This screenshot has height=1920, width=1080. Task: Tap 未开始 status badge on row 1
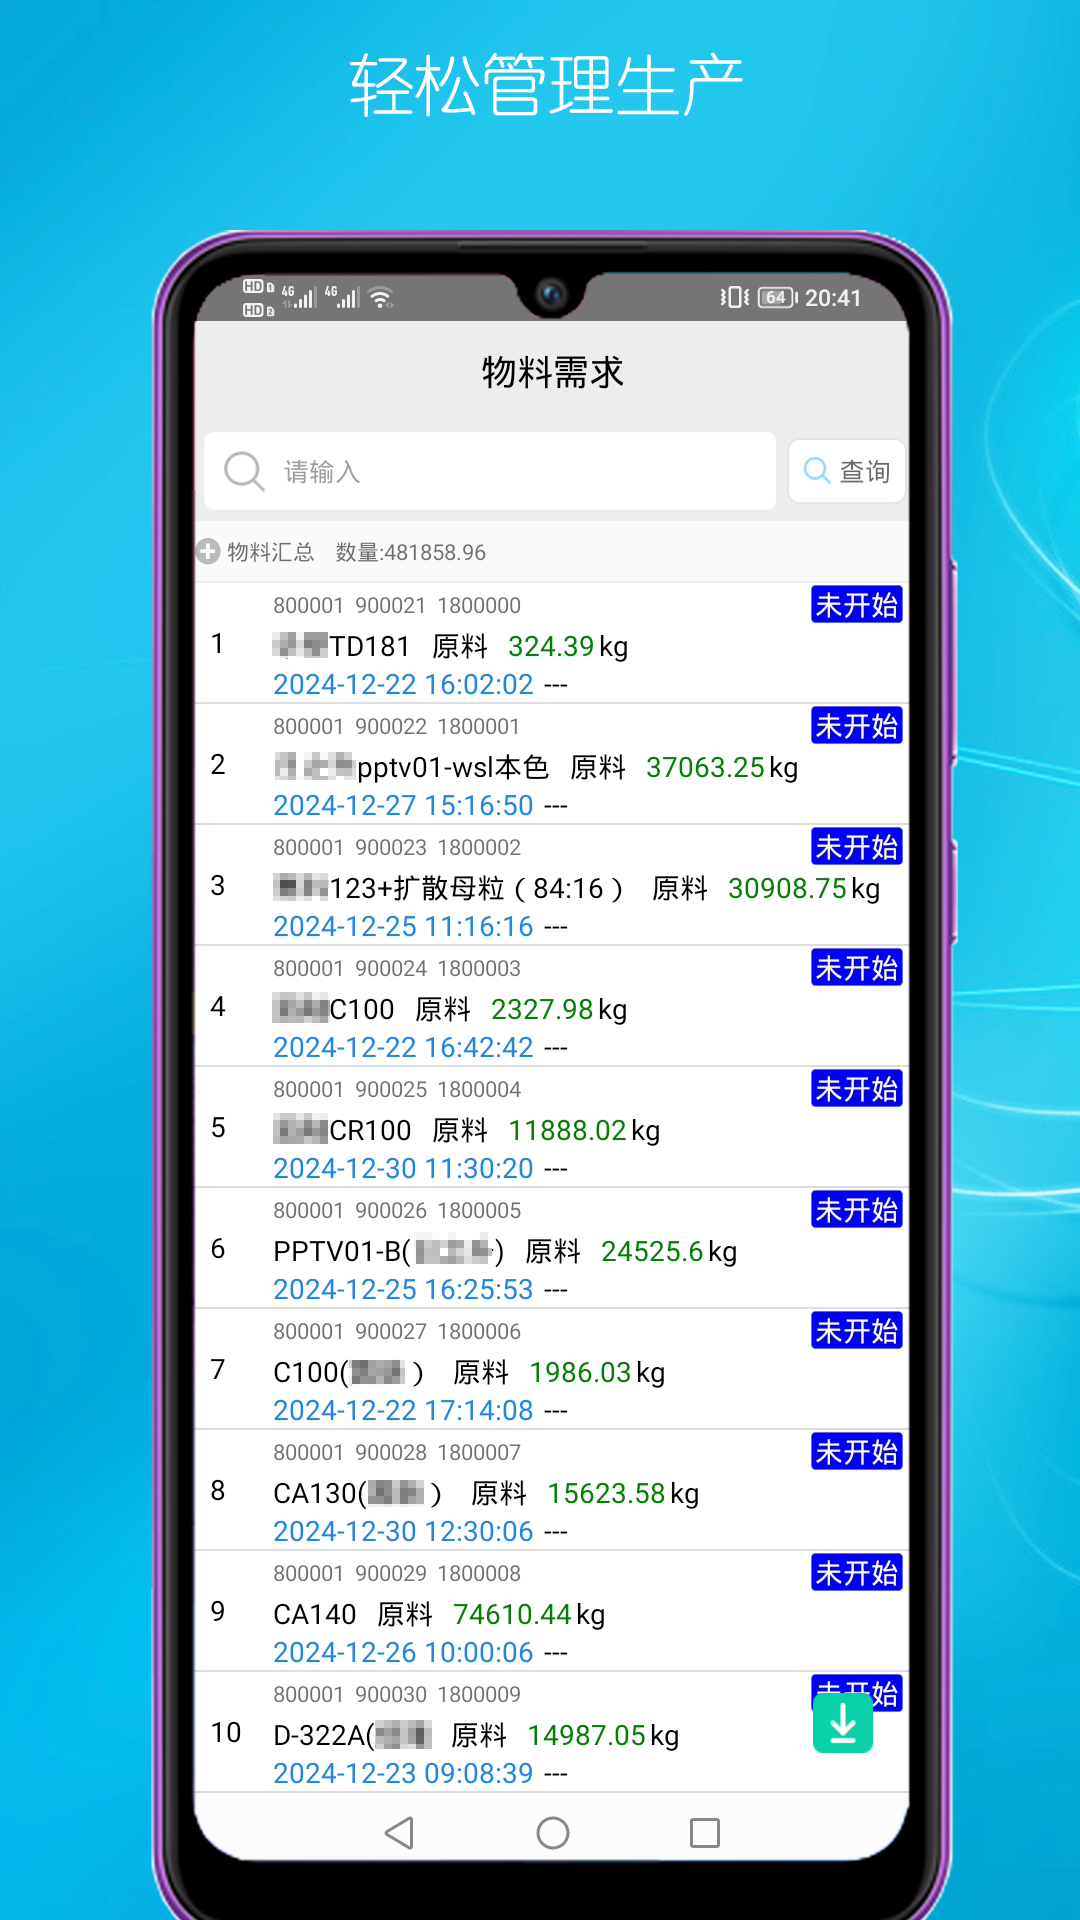point(856,605)
